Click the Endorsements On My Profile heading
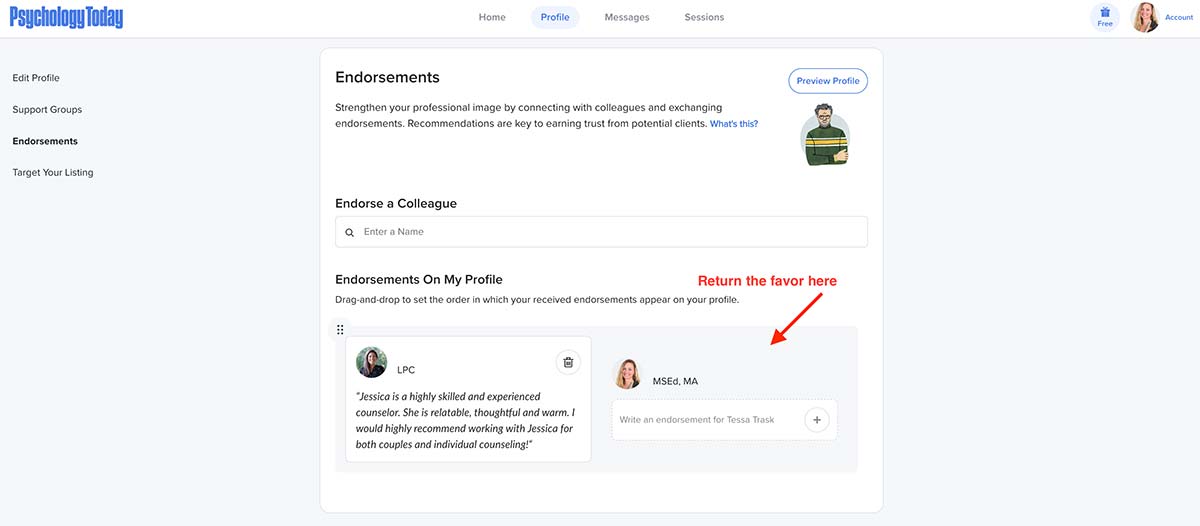This screenshot has width=1200, height=526. [419, 279]
